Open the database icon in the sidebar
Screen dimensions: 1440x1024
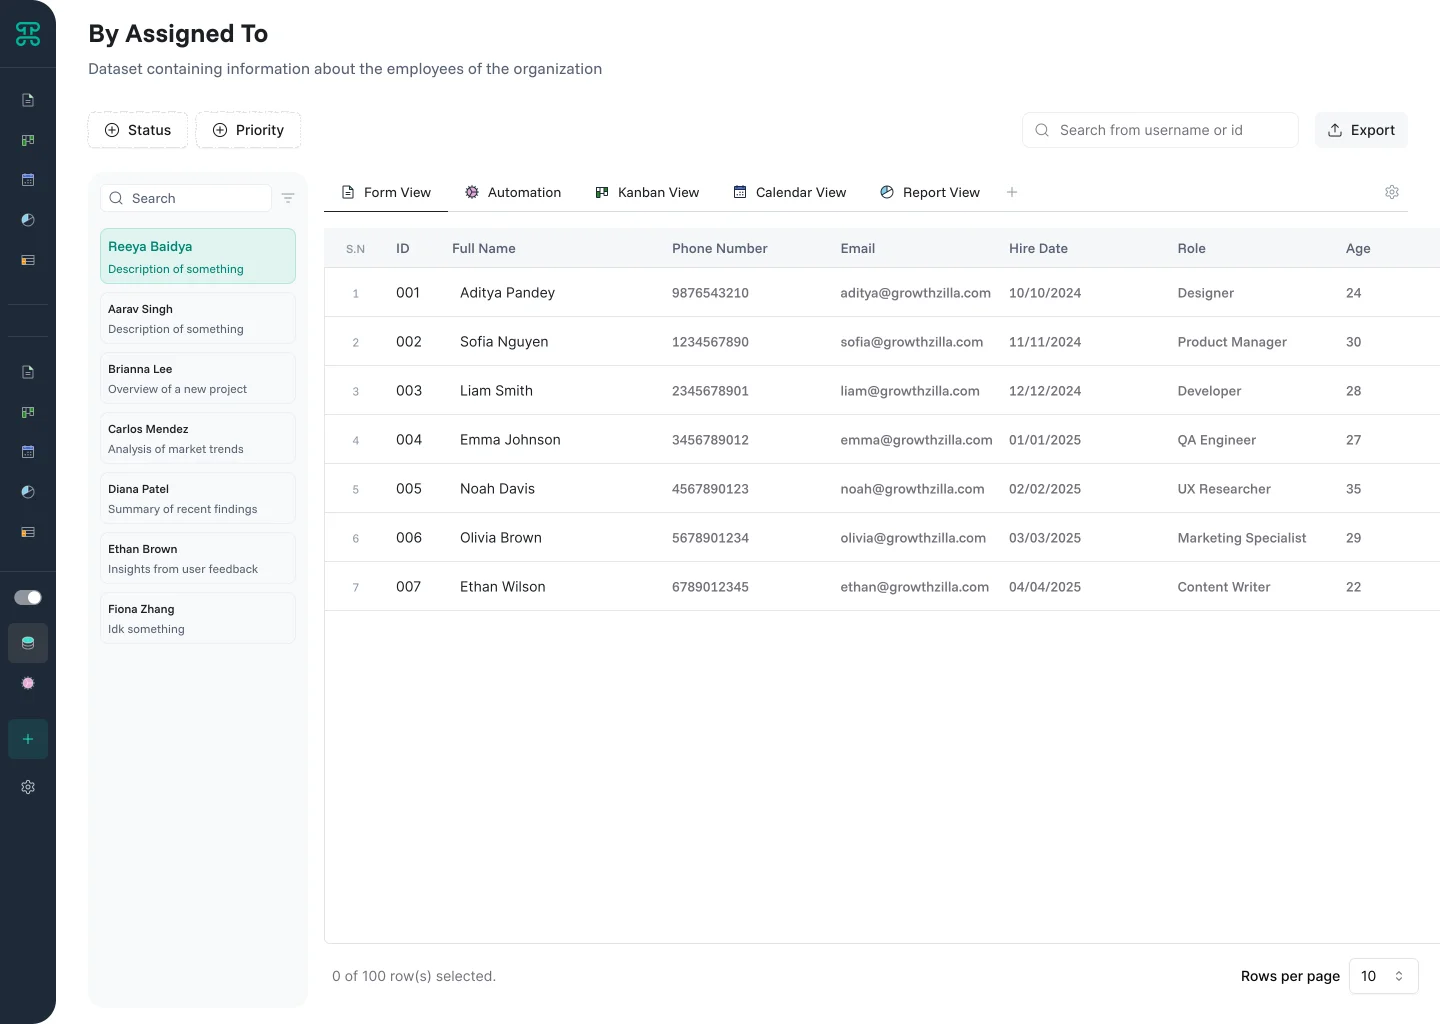coord(28,643)
